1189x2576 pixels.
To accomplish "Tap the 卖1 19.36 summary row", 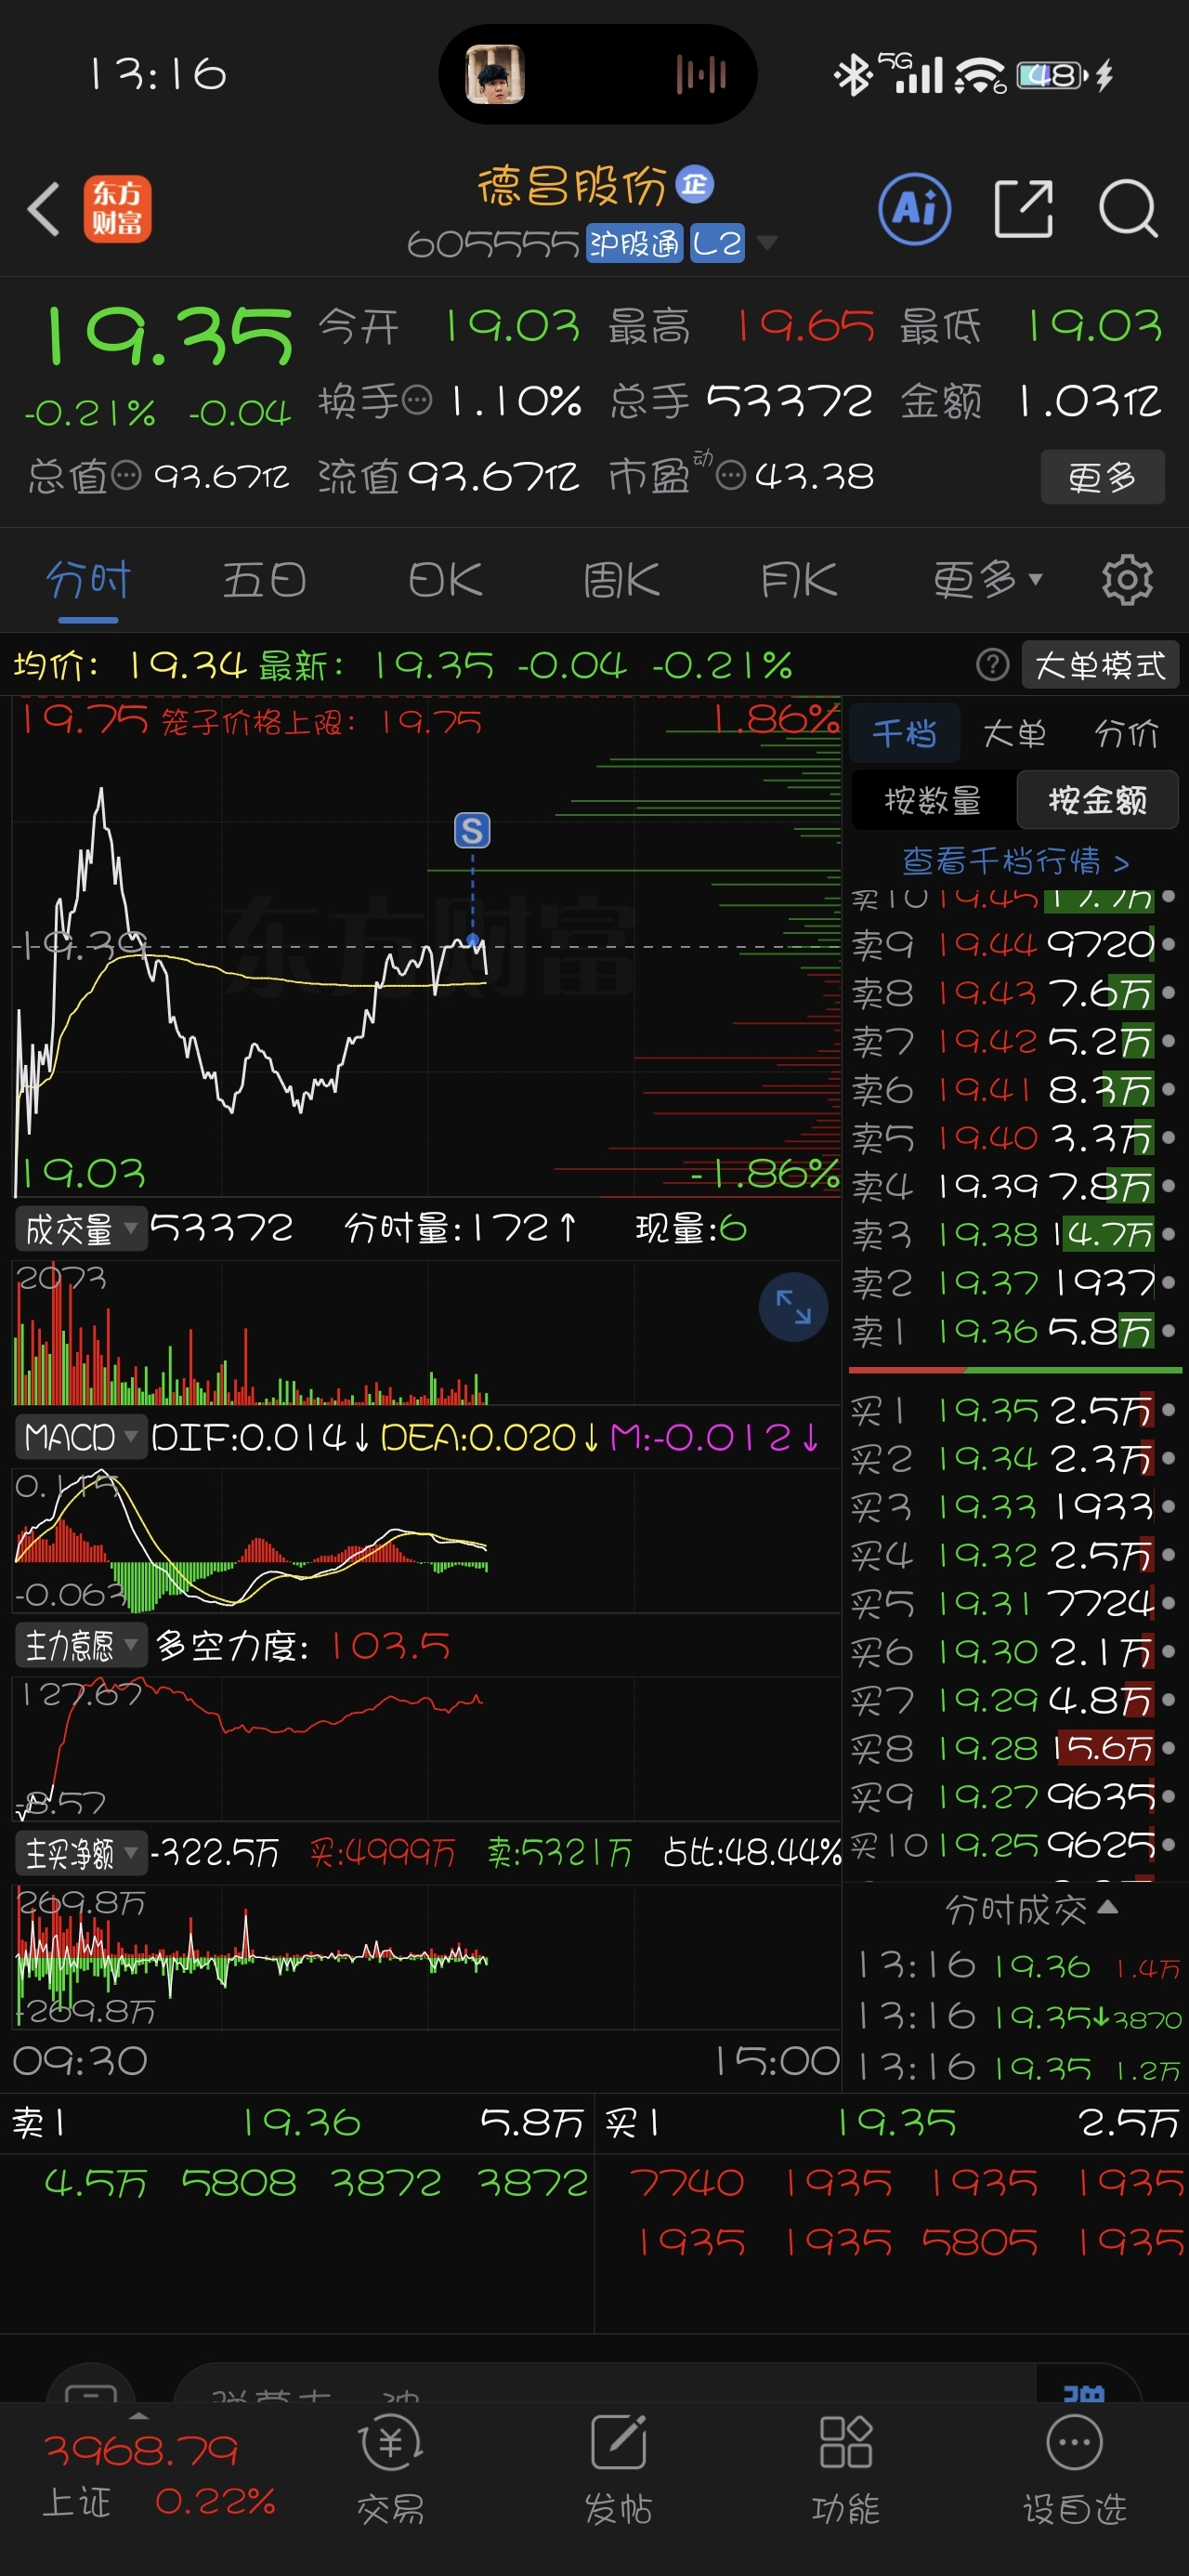I will [298, 2122].
